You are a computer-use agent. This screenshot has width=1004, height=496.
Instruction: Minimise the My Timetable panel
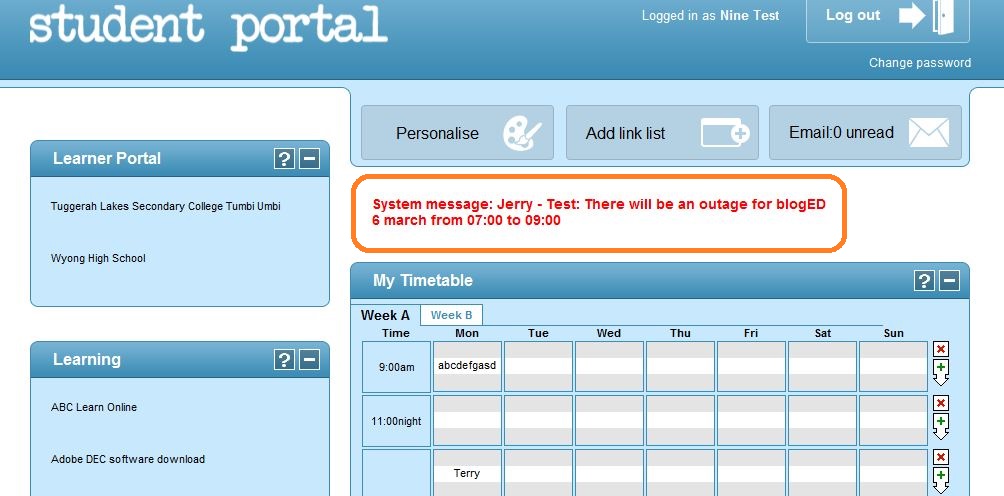click(x=949, y=281)
